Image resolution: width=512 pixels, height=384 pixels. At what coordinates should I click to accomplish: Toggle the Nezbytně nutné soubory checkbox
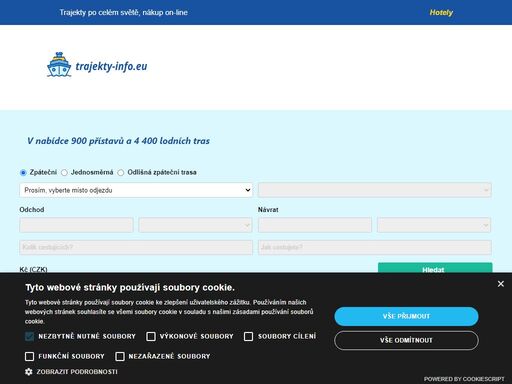point(29,337)
